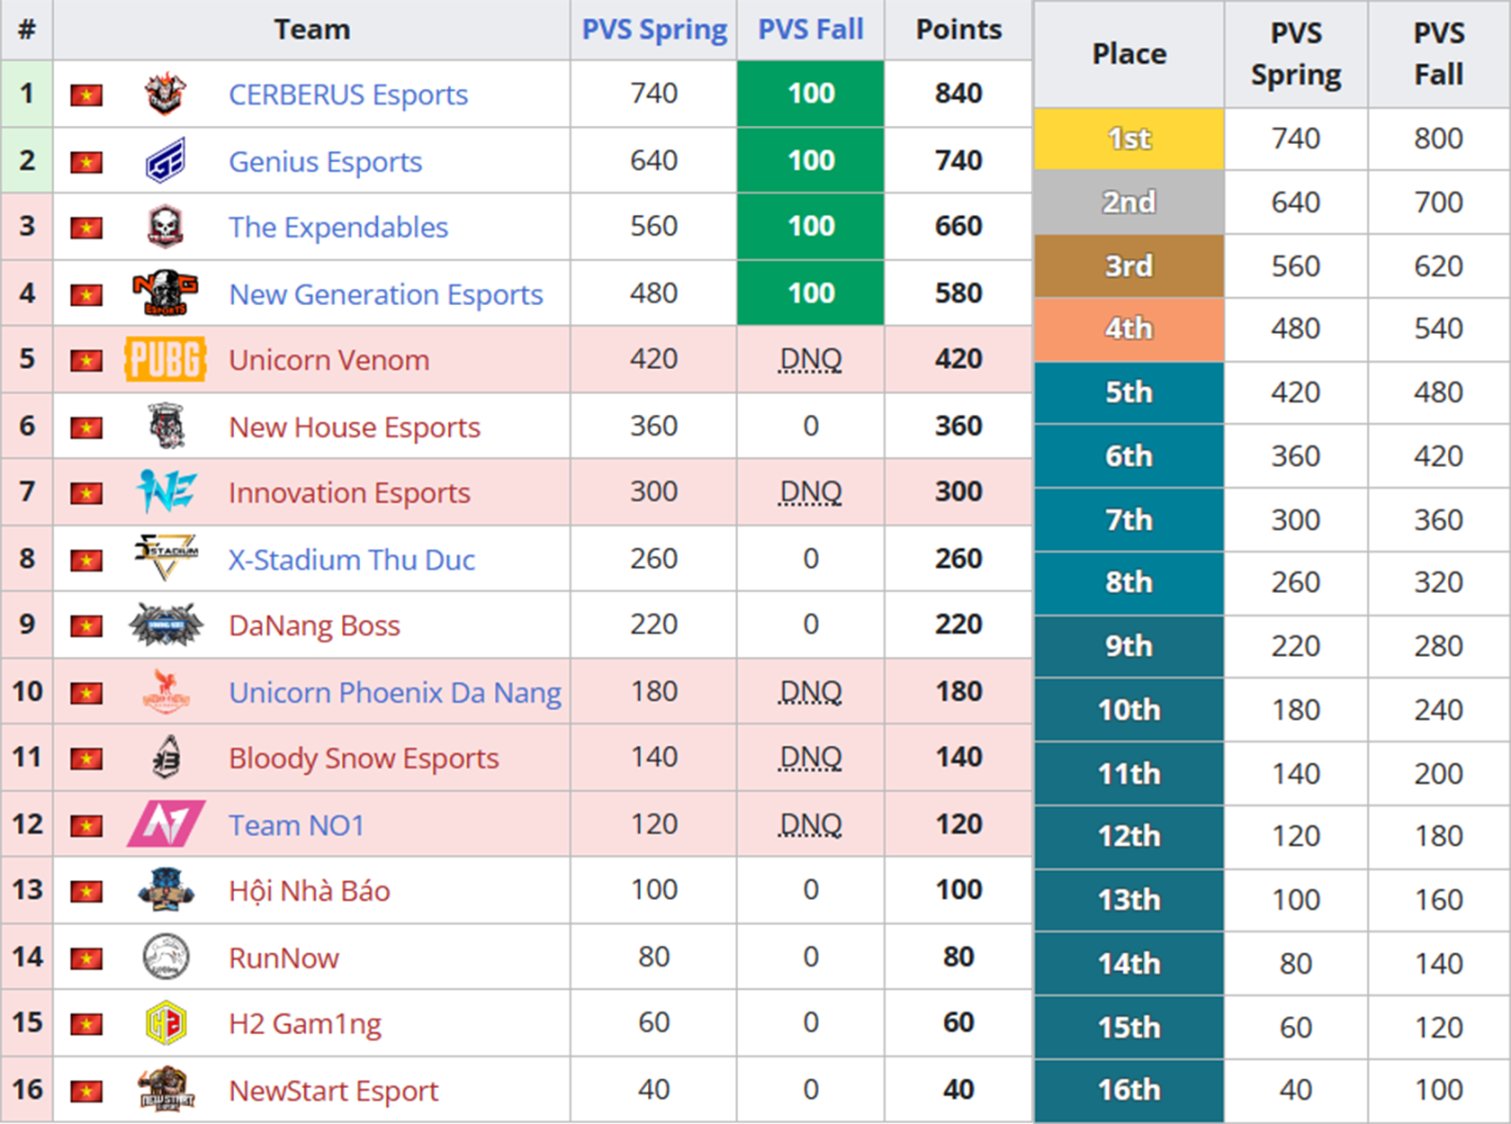Image resolution: width=1511 pixels, height=1124 pixels.
Task: Click the New House Esports logo
Action: [x=165, y=427]
